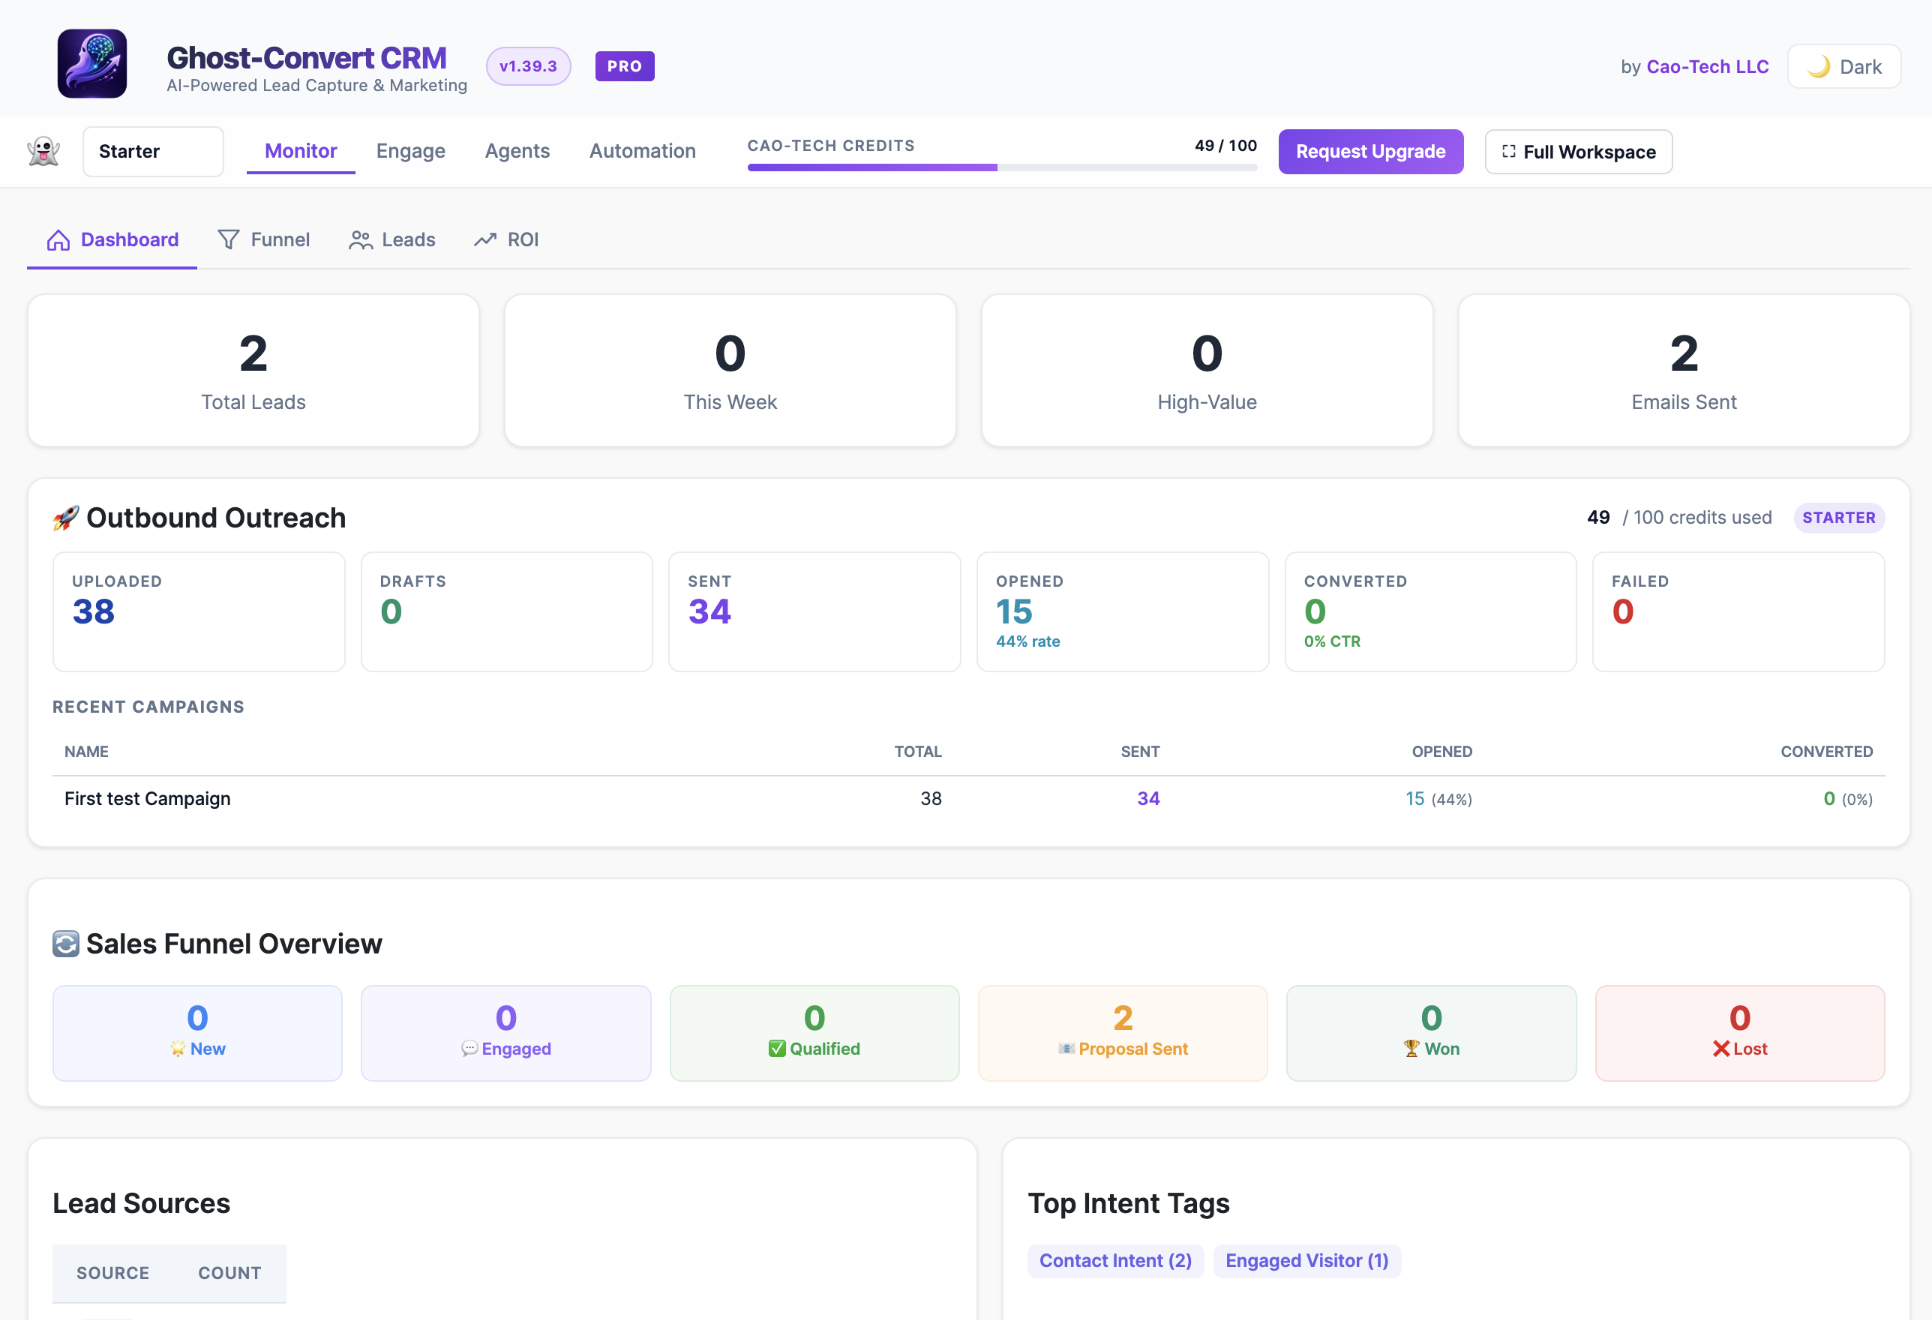Open the Cao-Tech LLC link
This screenshot has height=1320, width=1932.
click(x=1707, y=67)
